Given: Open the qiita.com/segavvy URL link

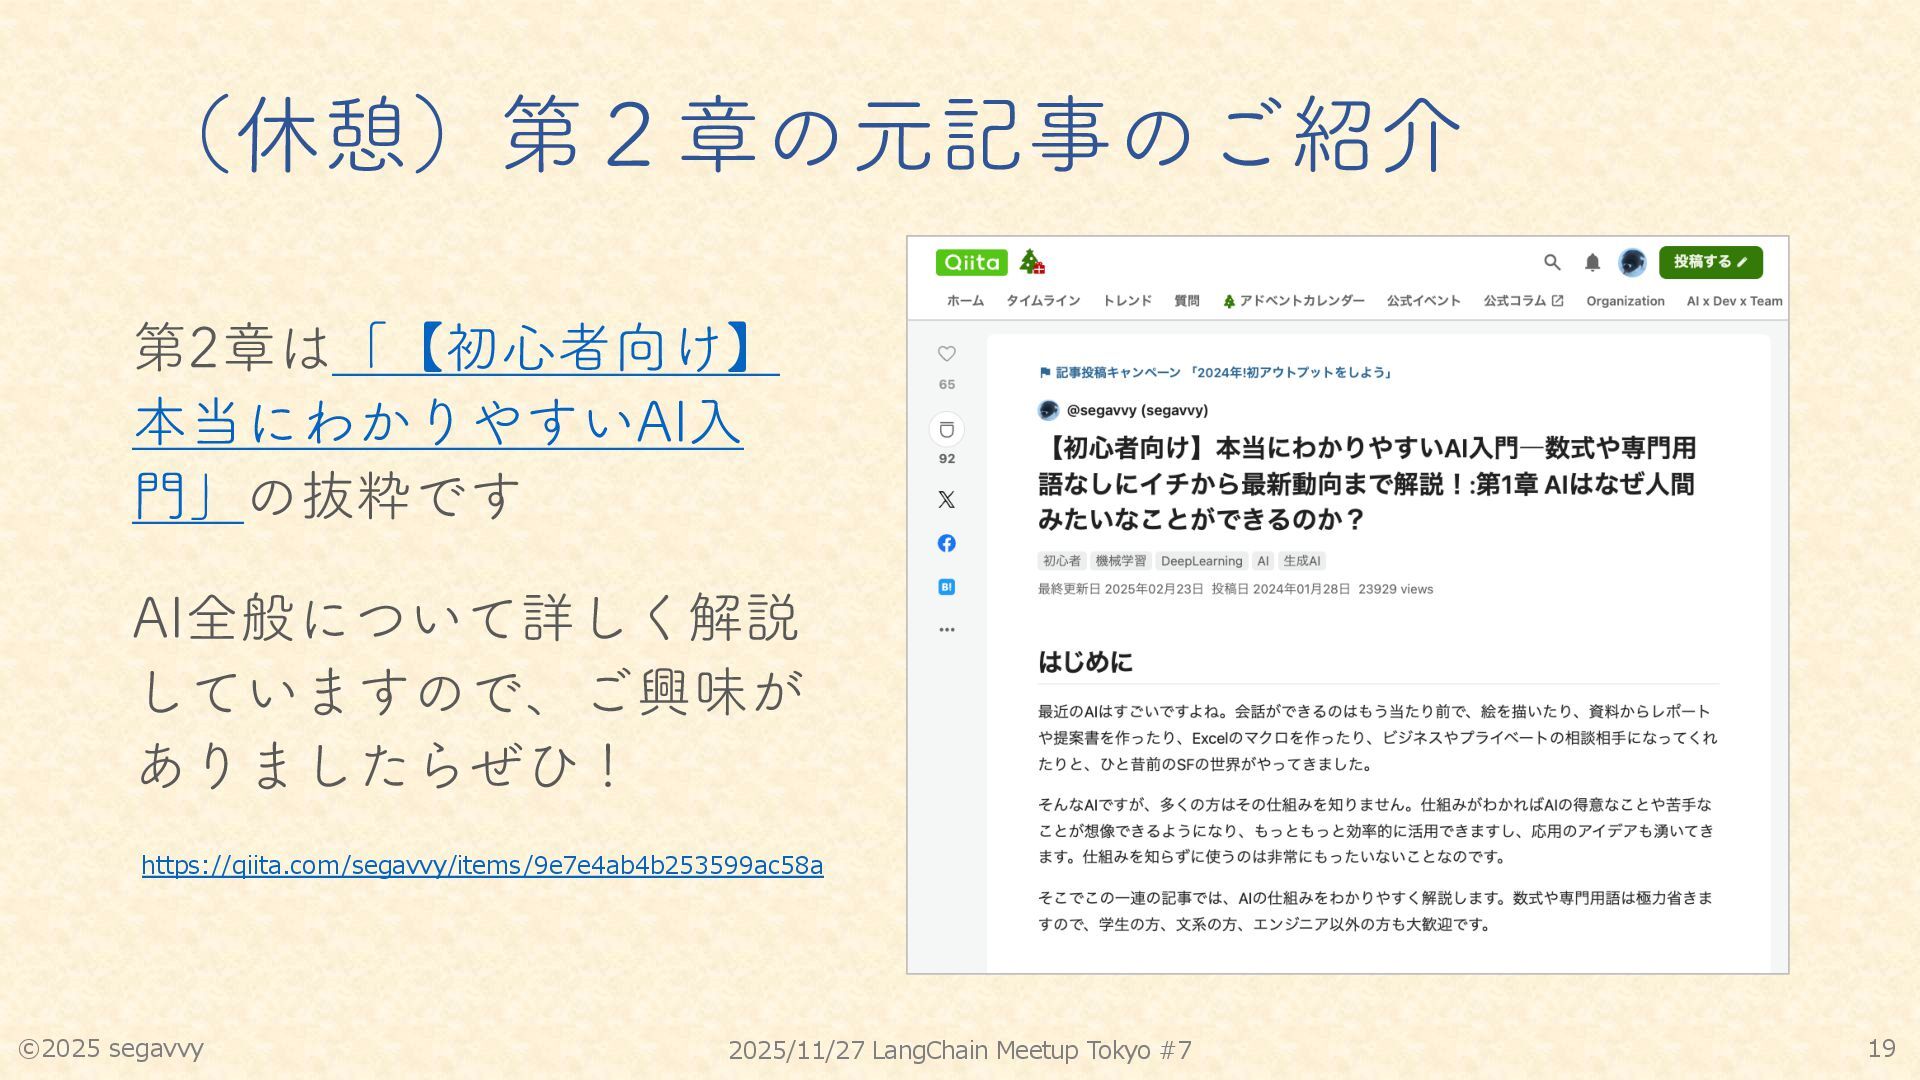Looking at the screenshot, I should [x=482, y=865].
